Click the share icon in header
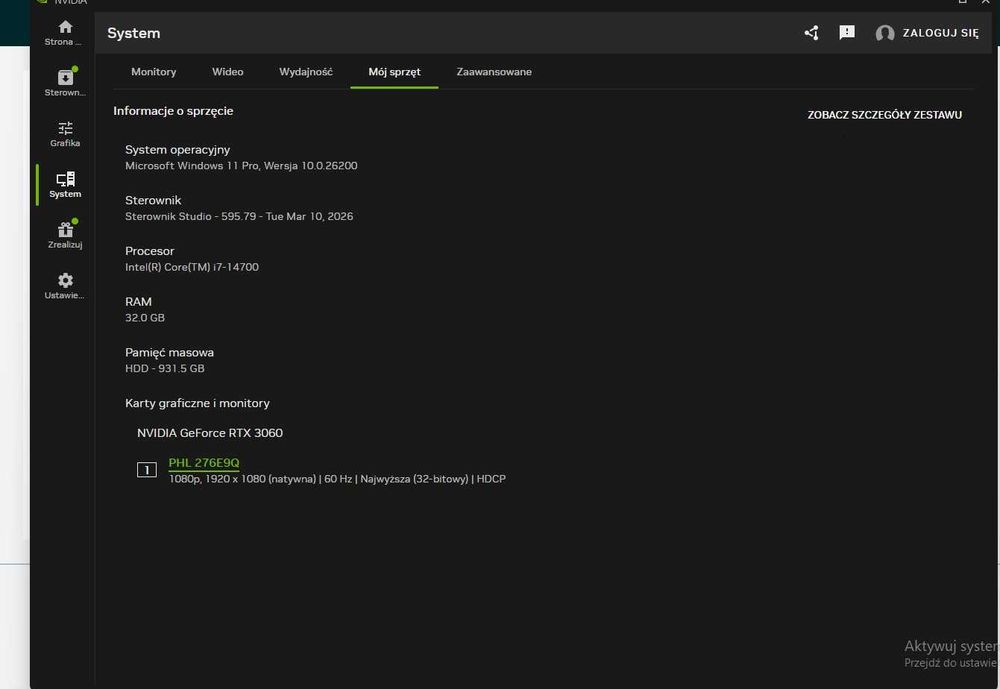 point(811,33)
